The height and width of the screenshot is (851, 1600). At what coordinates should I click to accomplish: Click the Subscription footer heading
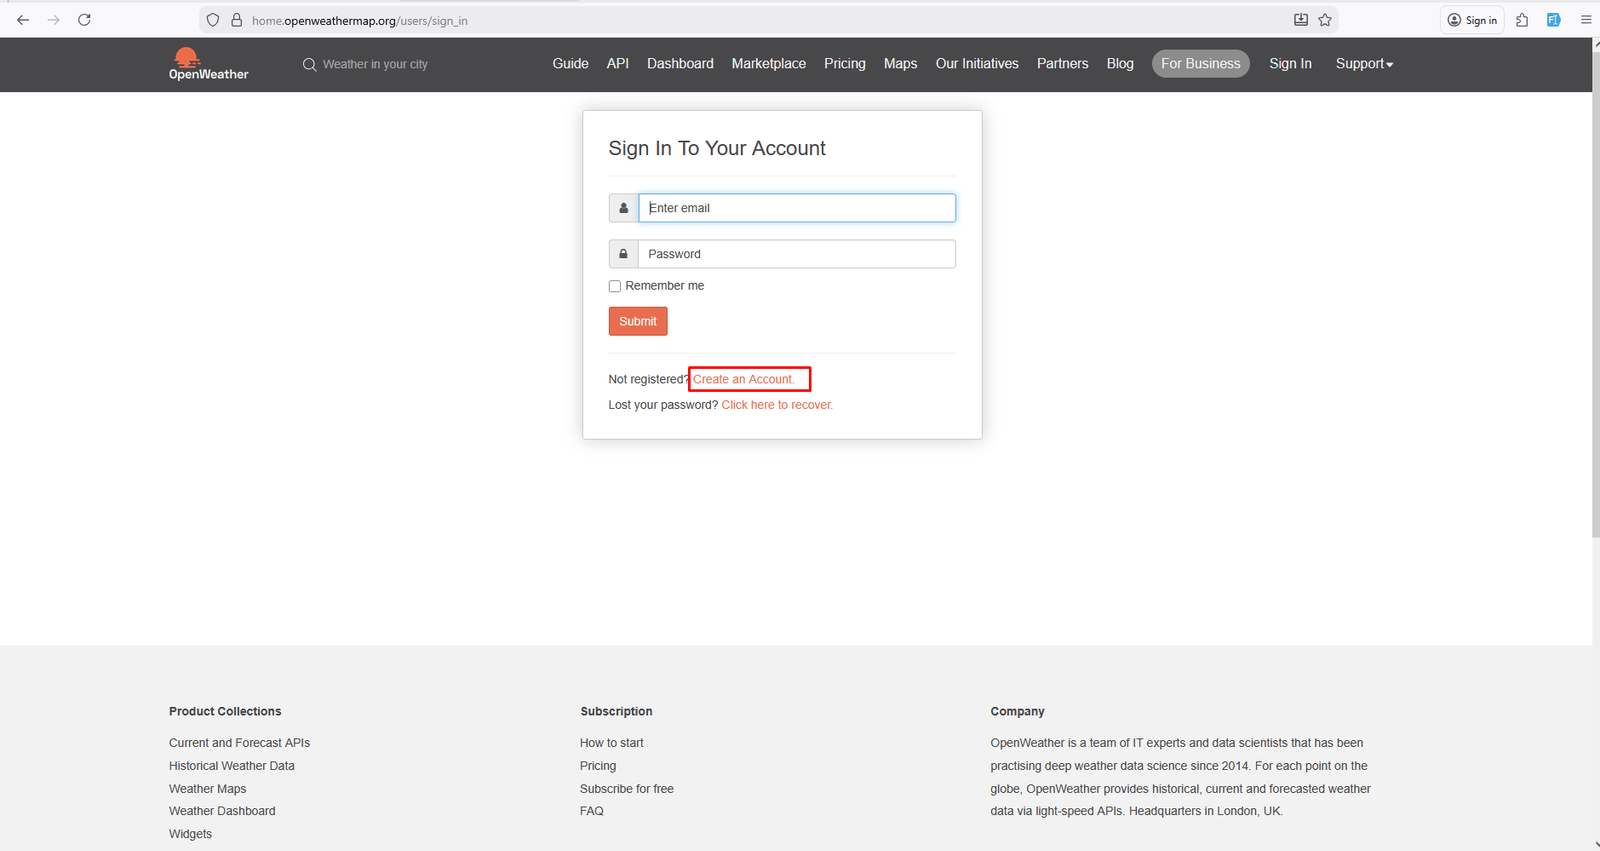coord(616,712)
